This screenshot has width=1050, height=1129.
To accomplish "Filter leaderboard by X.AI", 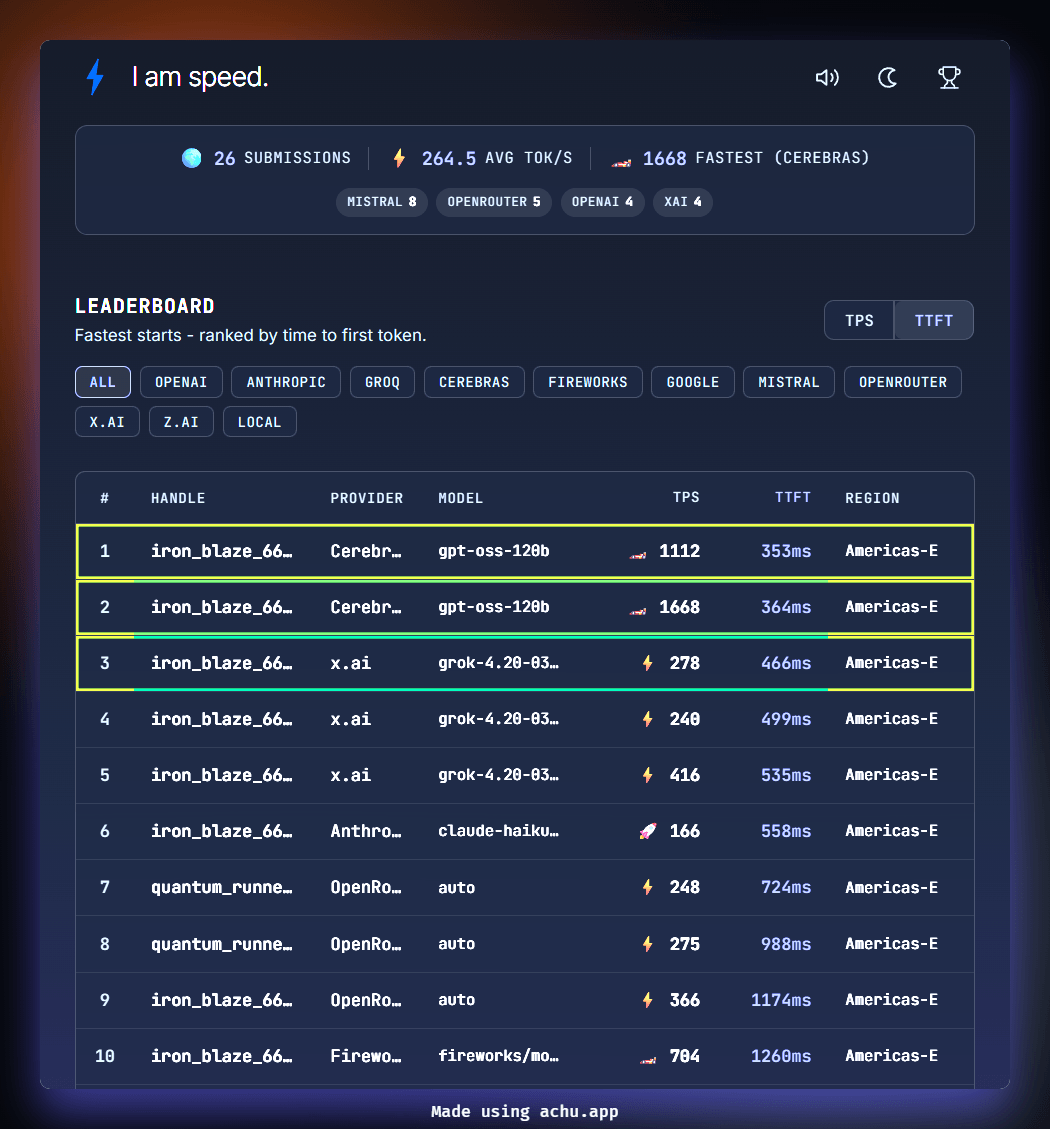I will point(107,422).
